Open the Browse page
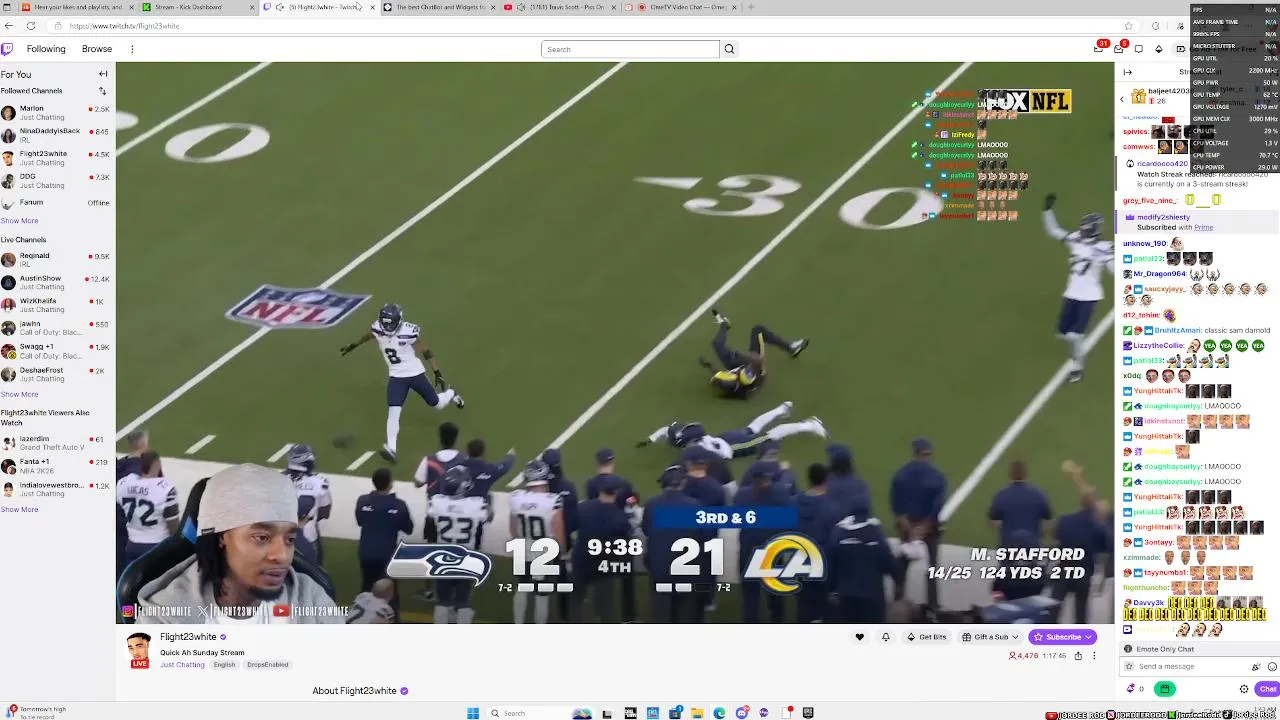The image size is (1280, 720). [97, 49]
